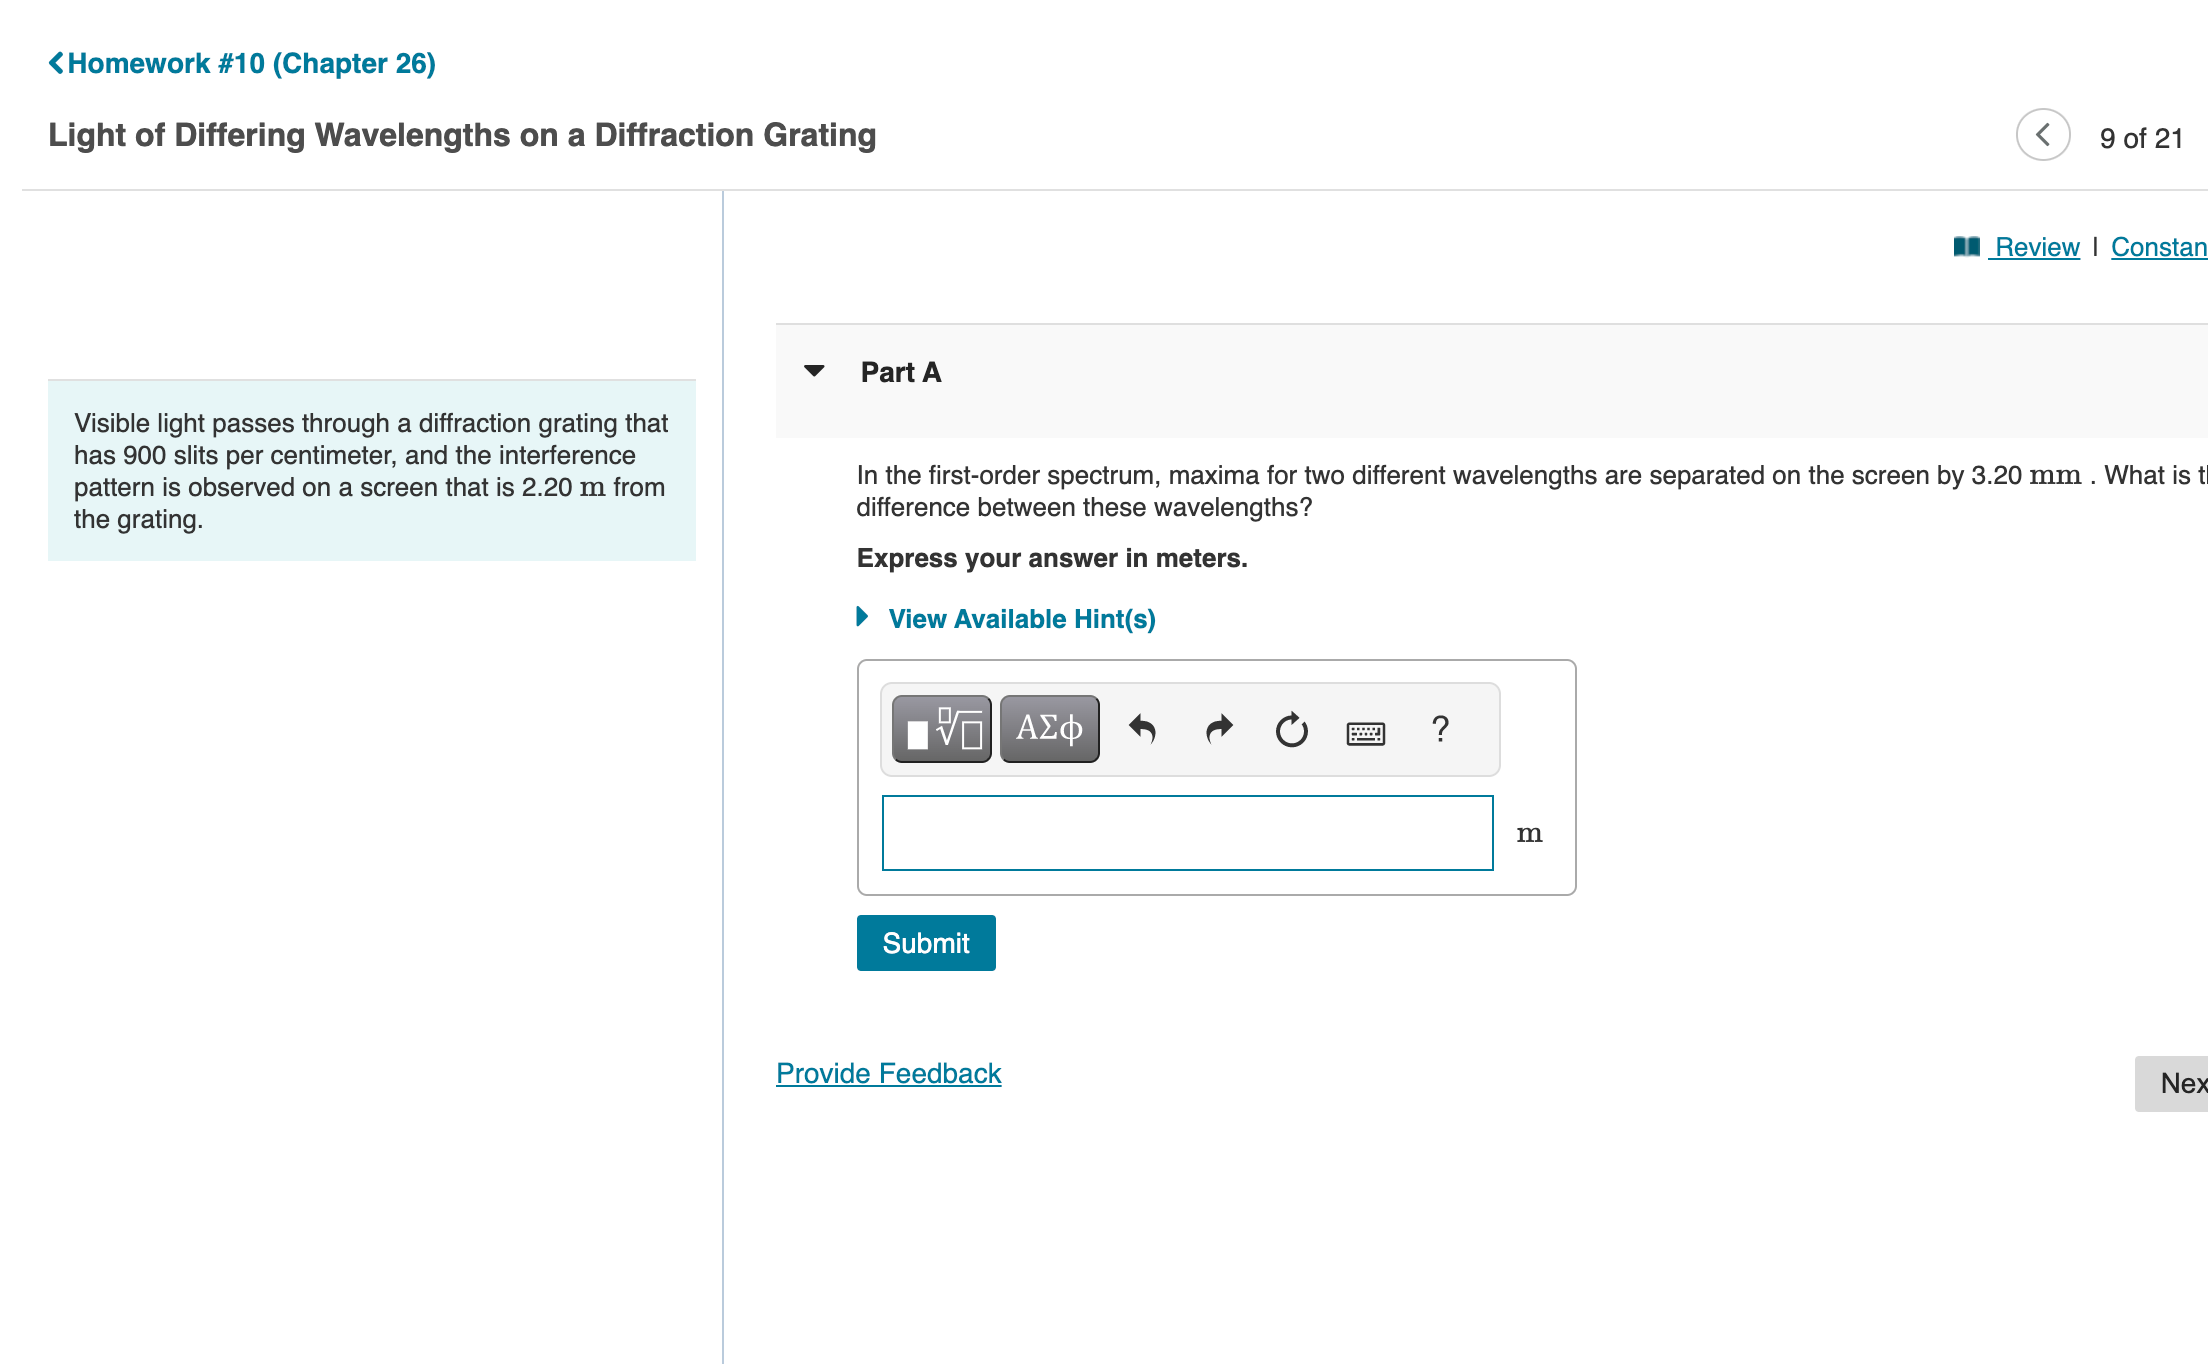This screenshot has width=2208, height=1364.
Task: Expand View Available Hint(s)
Action: tap(1021, 619)
